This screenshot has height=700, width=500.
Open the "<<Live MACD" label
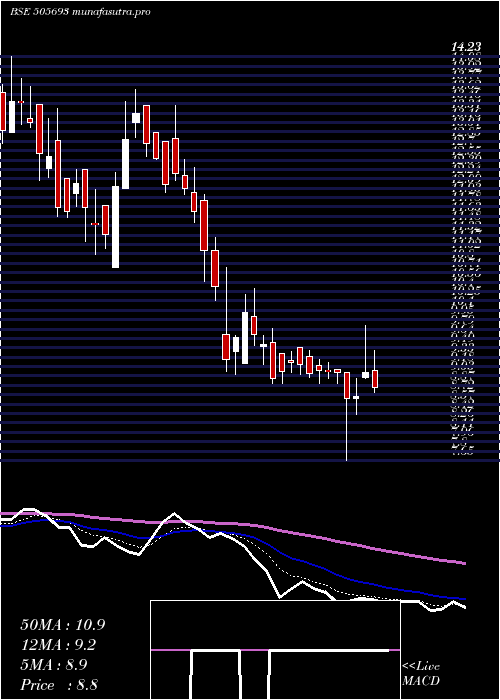[421, 674]
